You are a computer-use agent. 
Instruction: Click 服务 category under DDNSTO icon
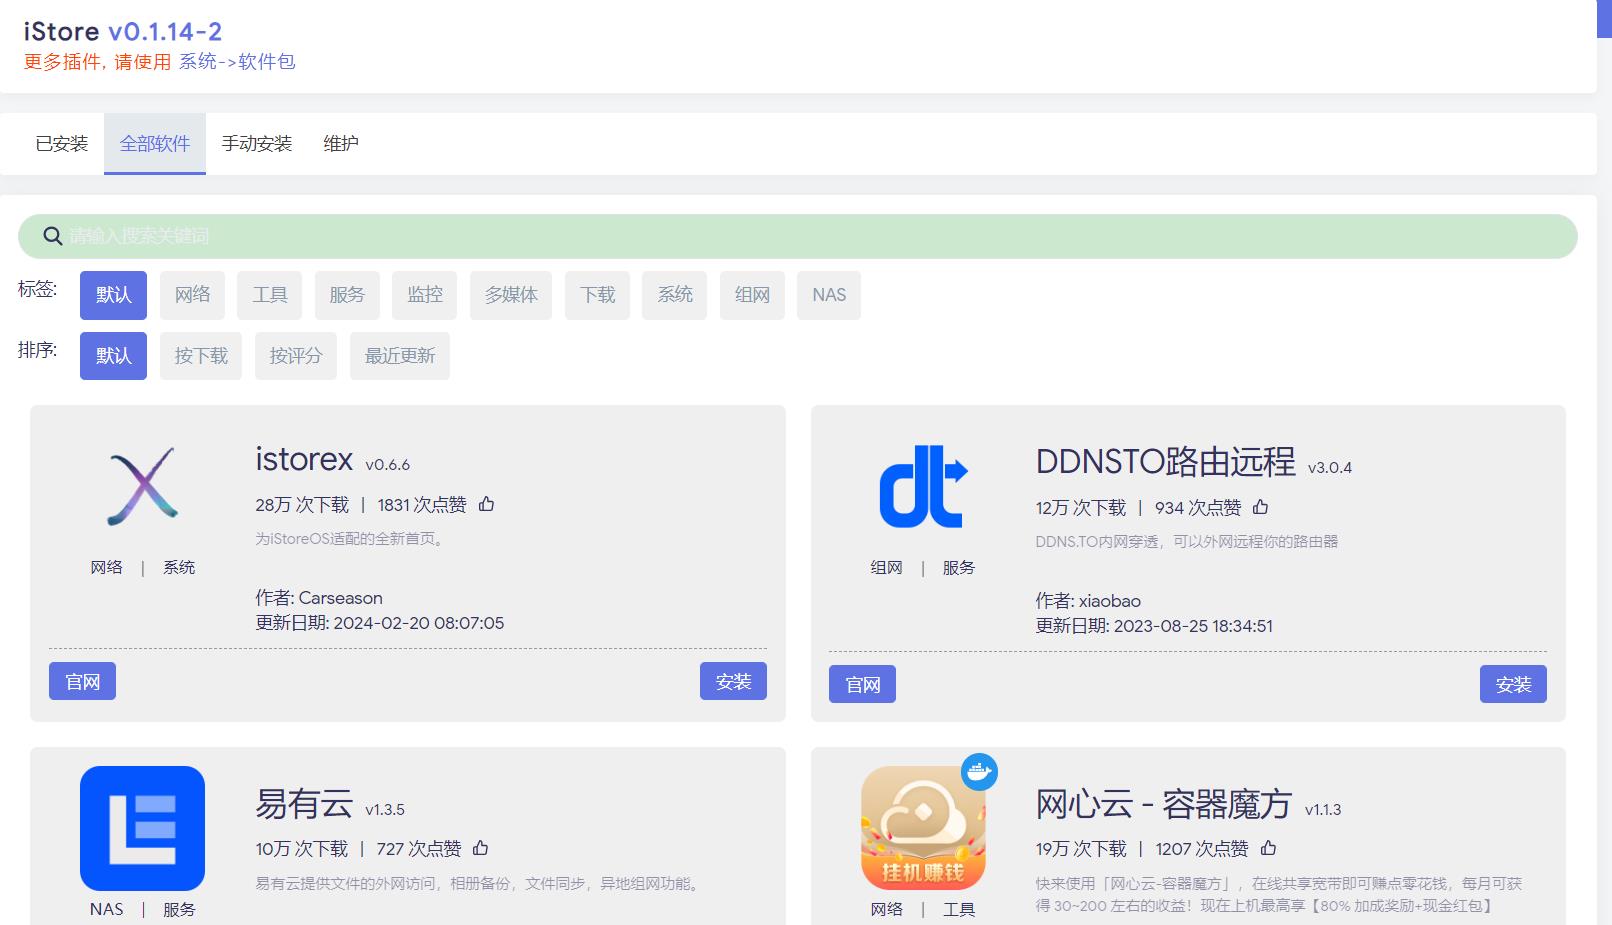(x=958, y=567)
